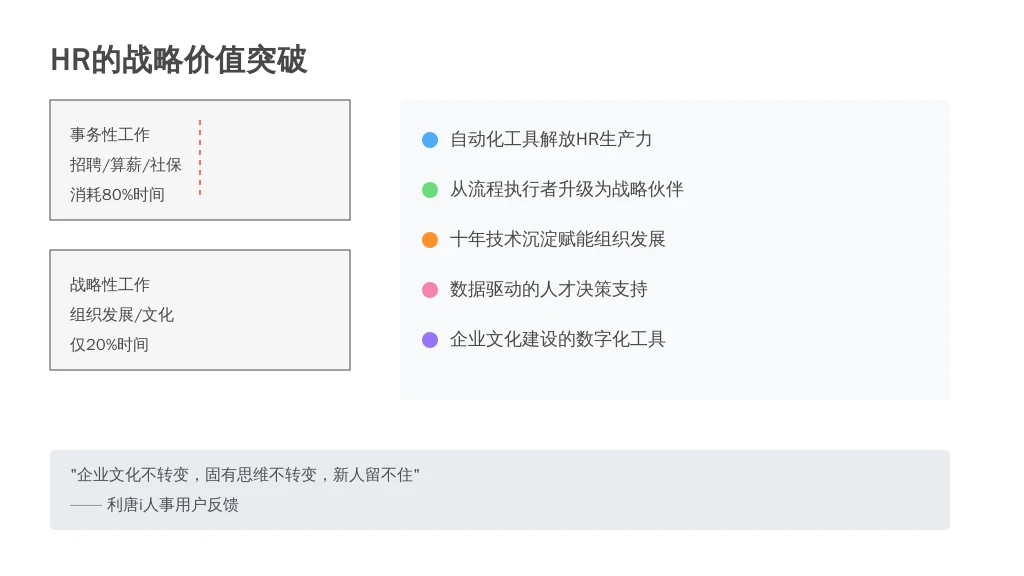Click 从流程执行者升级为战略伙伴 text
This screenshot has height=576, width=1024.
coord(566,189)
